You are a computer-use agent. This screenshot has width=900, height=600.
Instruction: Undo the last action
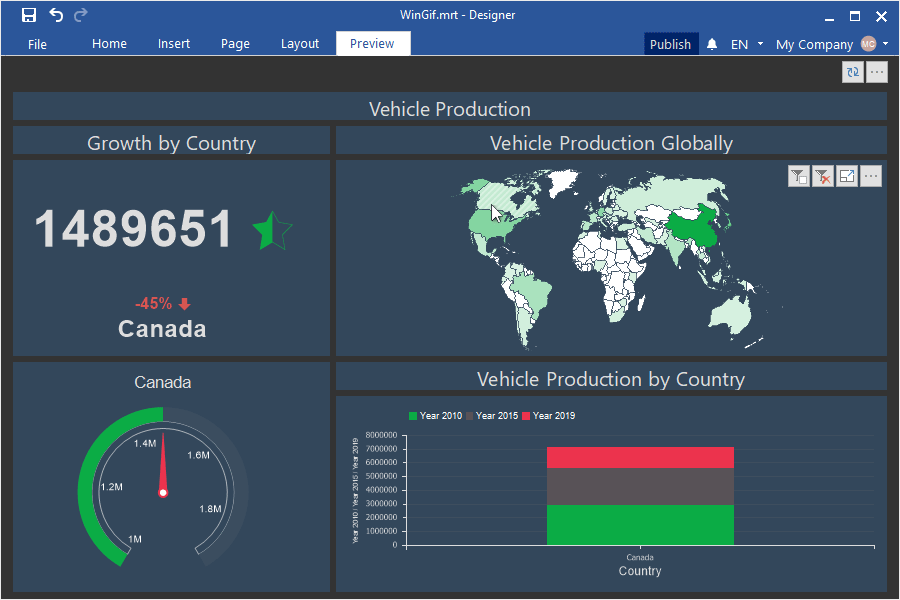tap(56, 15)
